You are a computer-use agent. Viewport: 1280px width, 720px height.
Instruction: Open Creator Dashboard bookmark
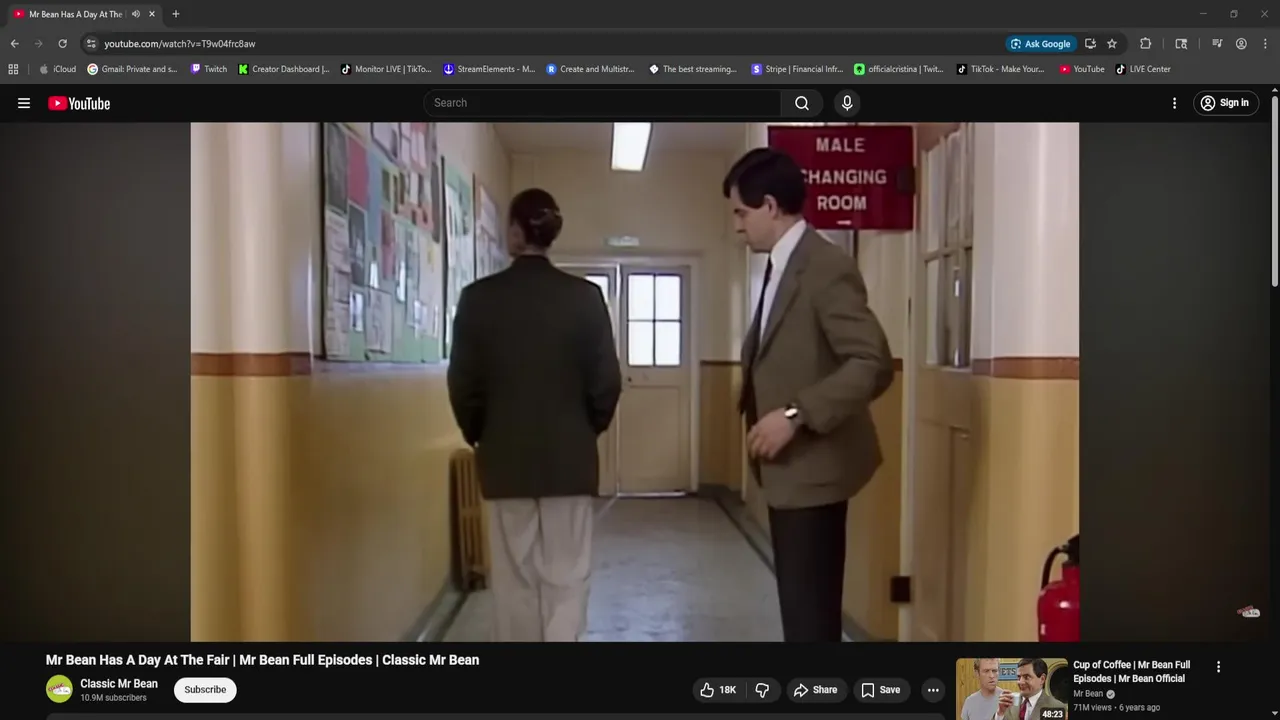[284, 69]
